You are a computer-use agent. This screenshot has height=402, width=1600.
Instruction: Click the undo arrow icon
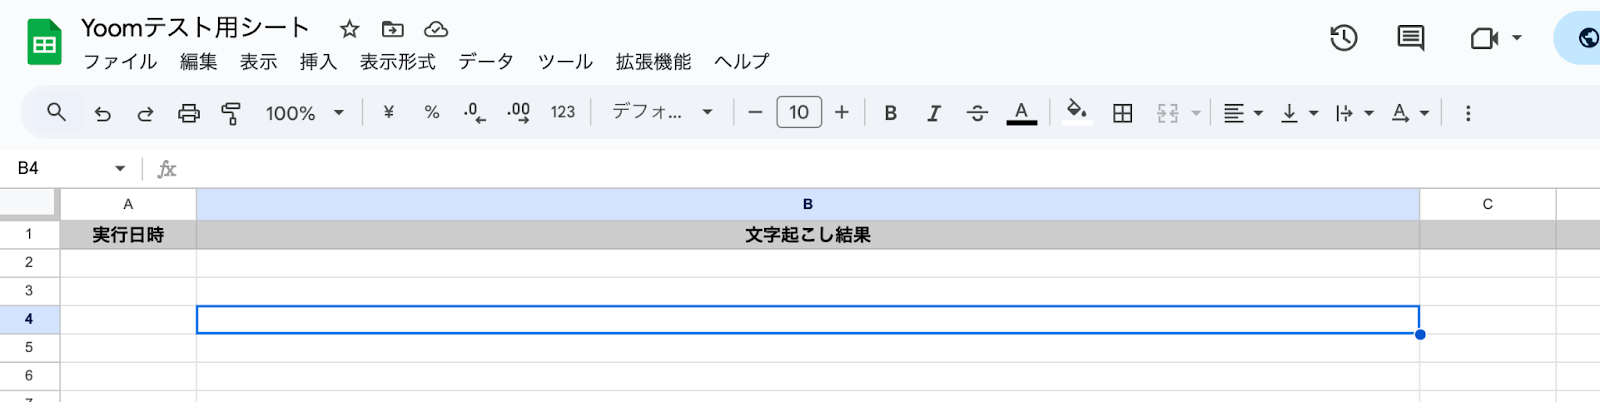click(x=102, y=113)
